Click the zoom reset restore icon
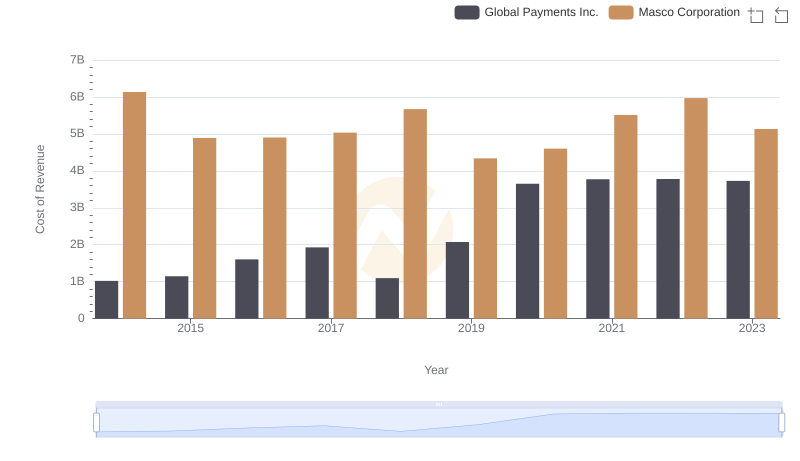The width and height of the screenshot is (800, 461). click(x=781, y=15)
